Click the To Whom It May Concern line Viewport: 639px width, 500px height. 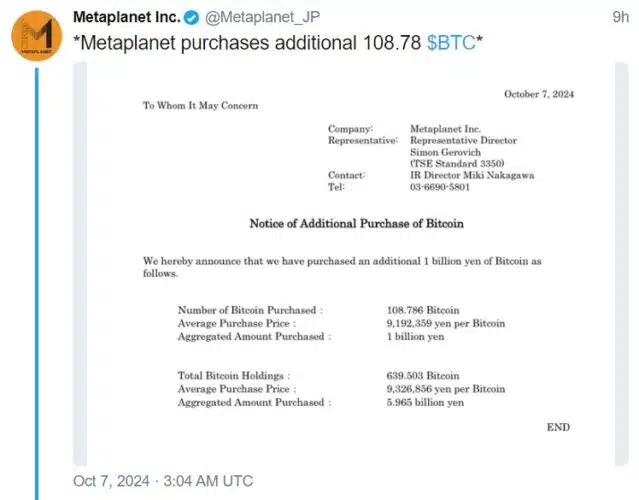click(x=200, y=106)
